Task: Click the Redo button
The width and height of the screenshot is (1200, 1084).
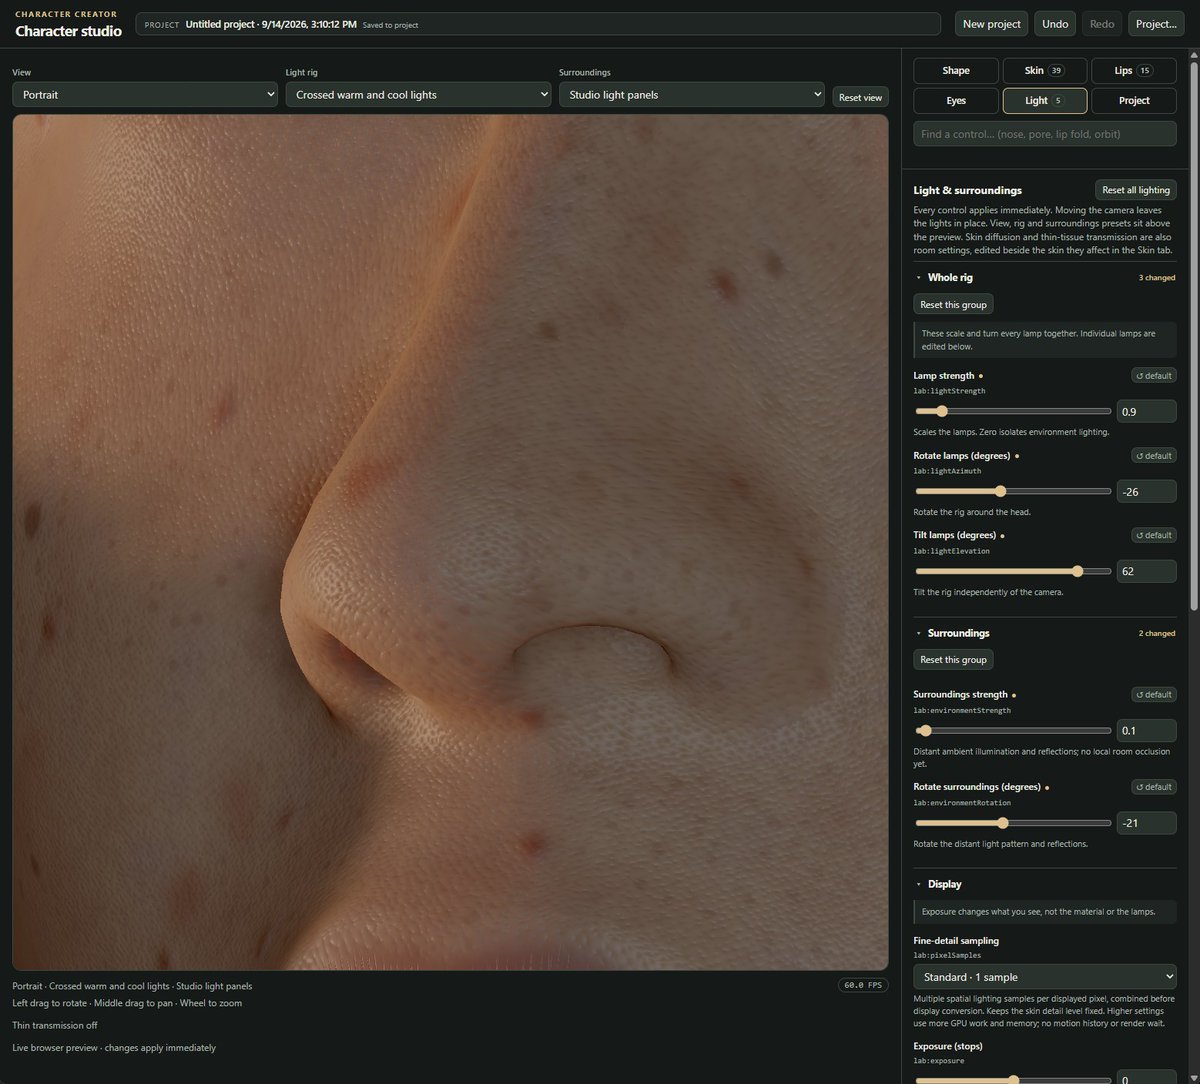Action: point(1102,24)
